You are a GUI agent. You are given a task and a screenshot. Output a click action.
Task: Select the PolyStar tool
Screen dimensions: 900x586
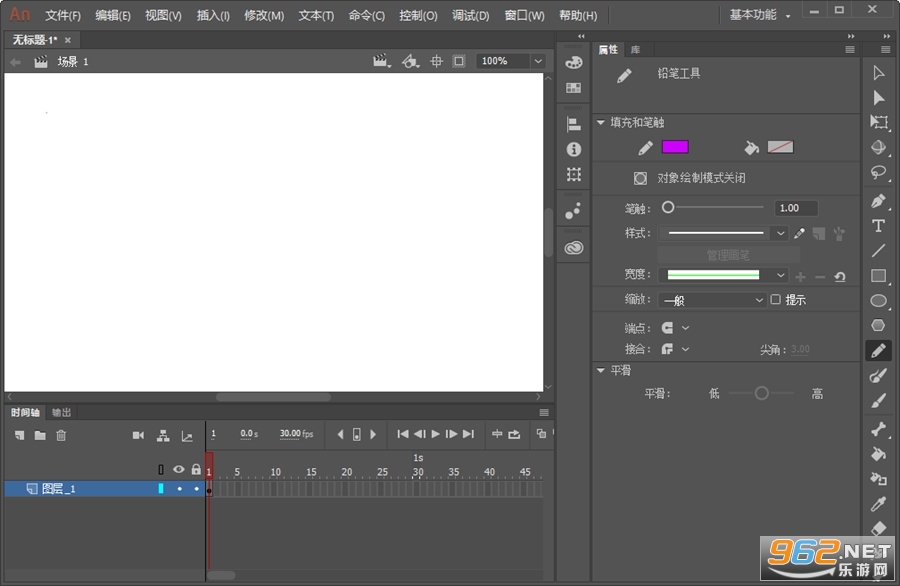[878, 325]
